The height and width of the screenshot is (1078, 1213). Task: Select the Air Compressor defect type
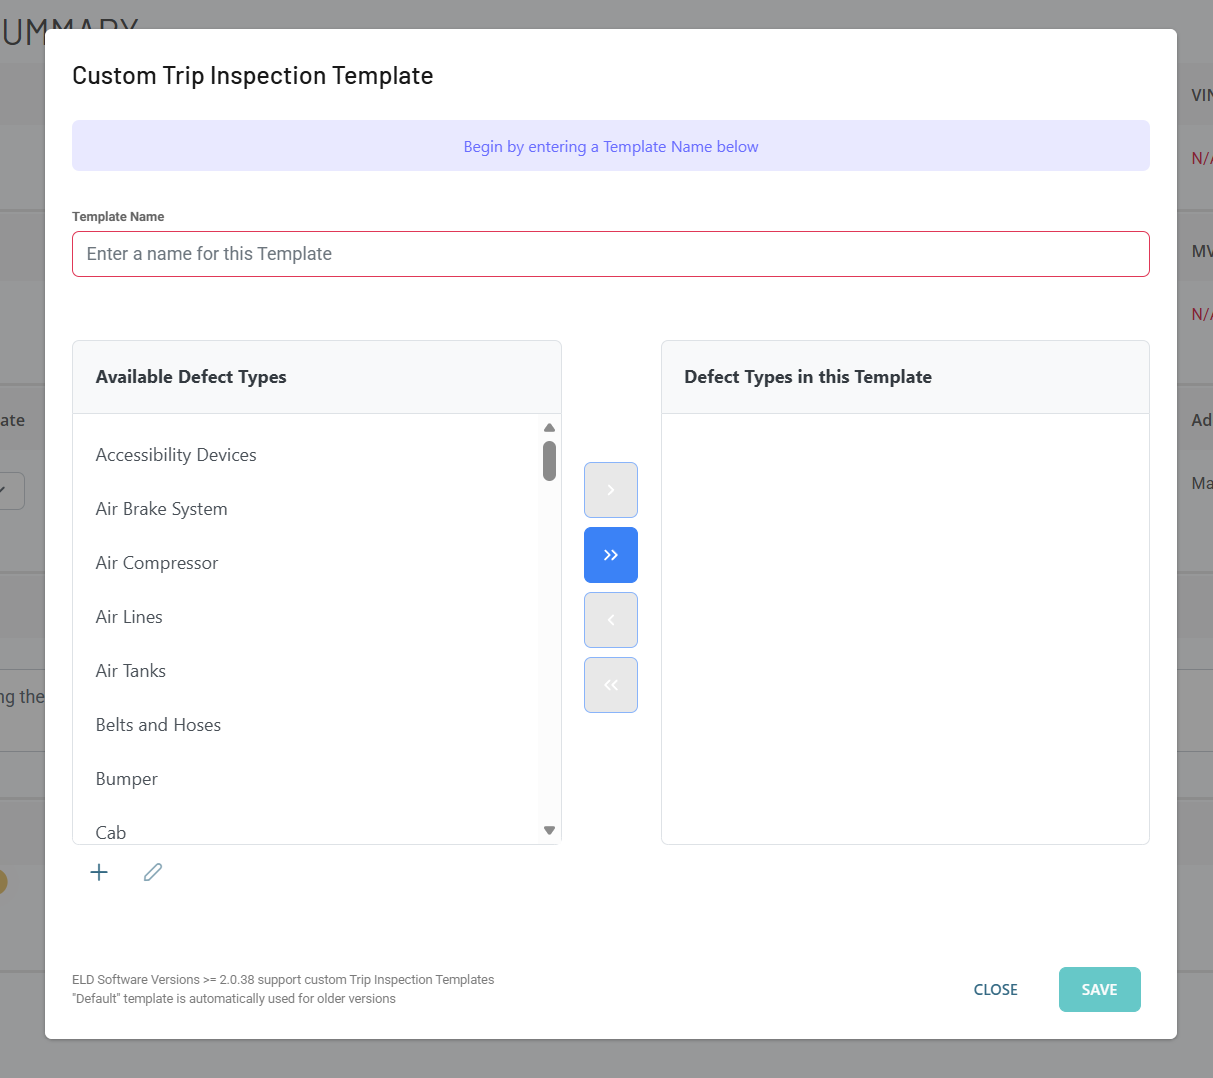point(156,562)
